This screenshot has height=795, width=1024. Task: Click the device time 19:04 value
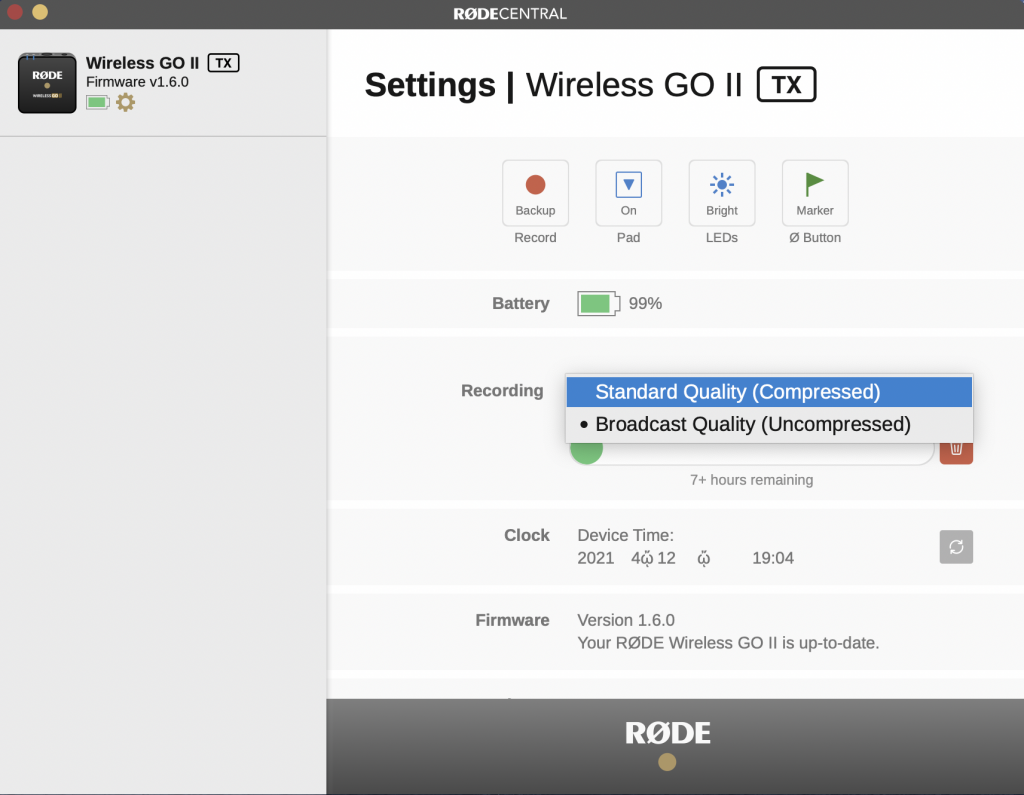coord(773,559)
